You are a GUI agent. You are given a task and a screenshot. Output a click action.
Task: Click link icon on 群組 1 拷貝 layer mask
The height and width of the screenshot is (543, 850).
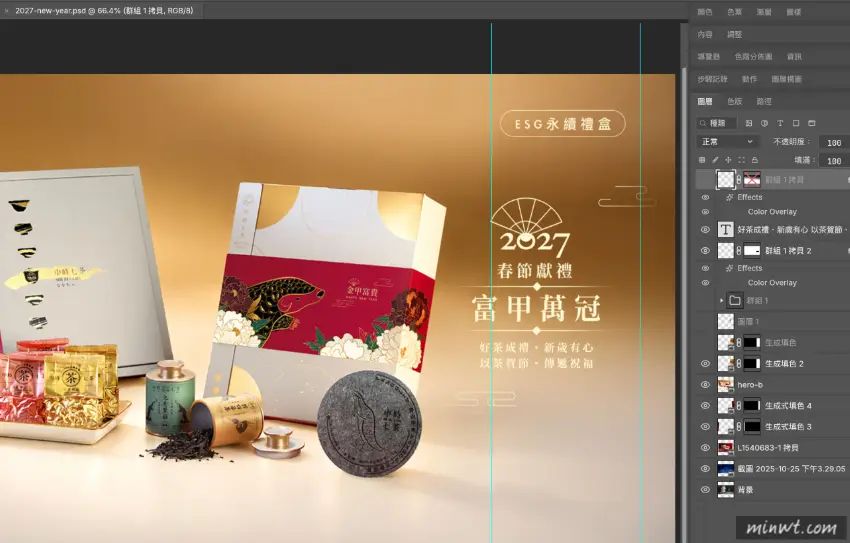pyautogui.click(x=738, y=179)
